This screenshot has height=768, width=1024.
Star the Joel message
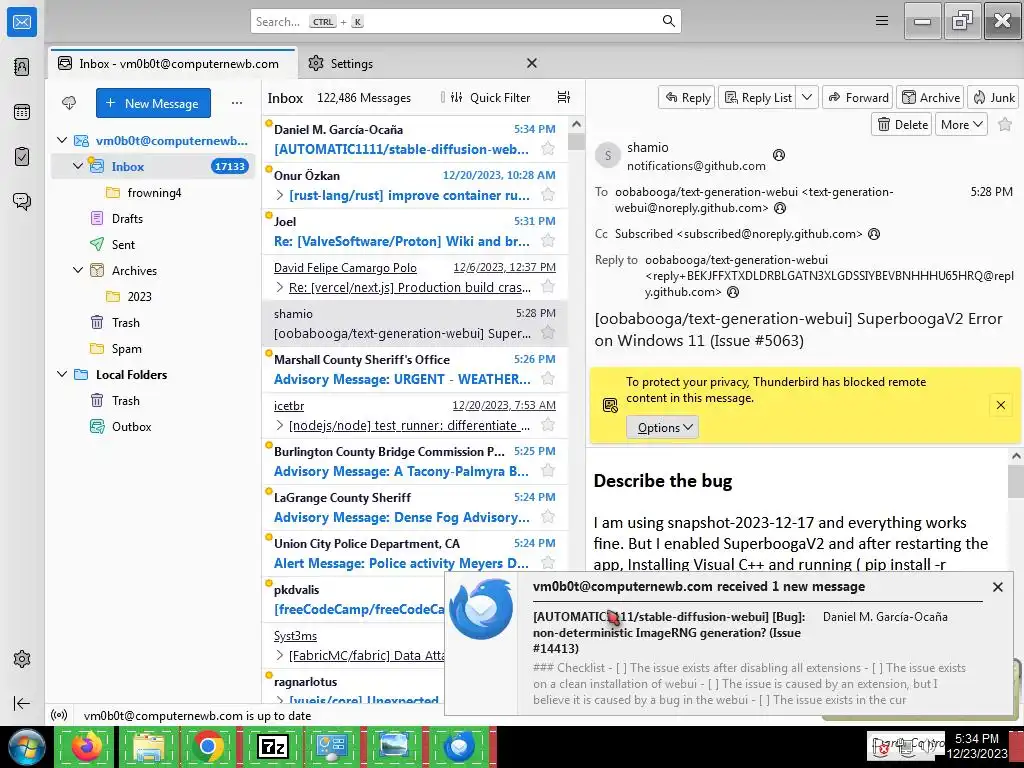point(548,240)
